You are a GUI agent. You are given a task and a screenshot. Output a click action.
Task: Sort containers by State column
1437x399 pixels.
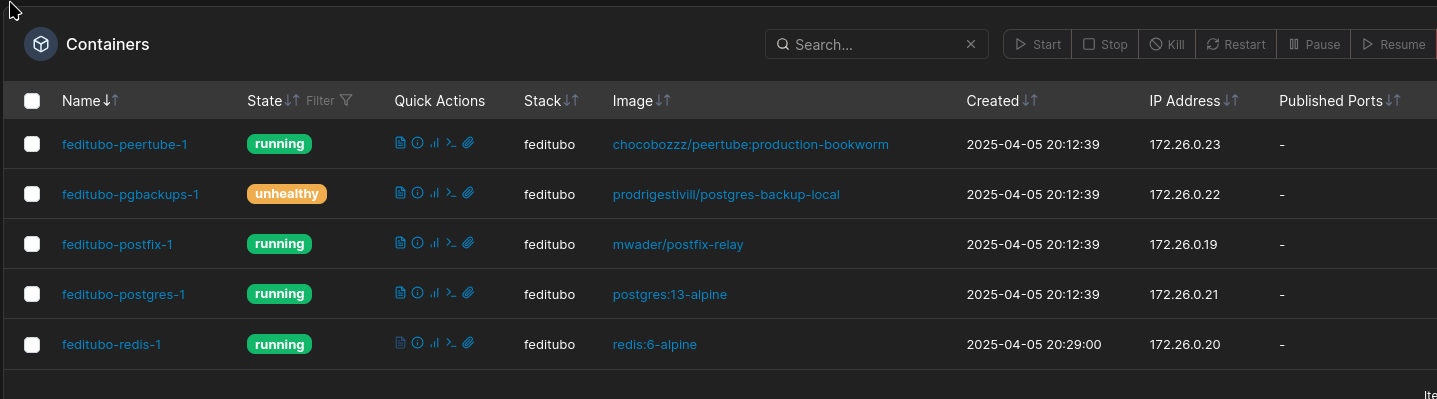273,101
